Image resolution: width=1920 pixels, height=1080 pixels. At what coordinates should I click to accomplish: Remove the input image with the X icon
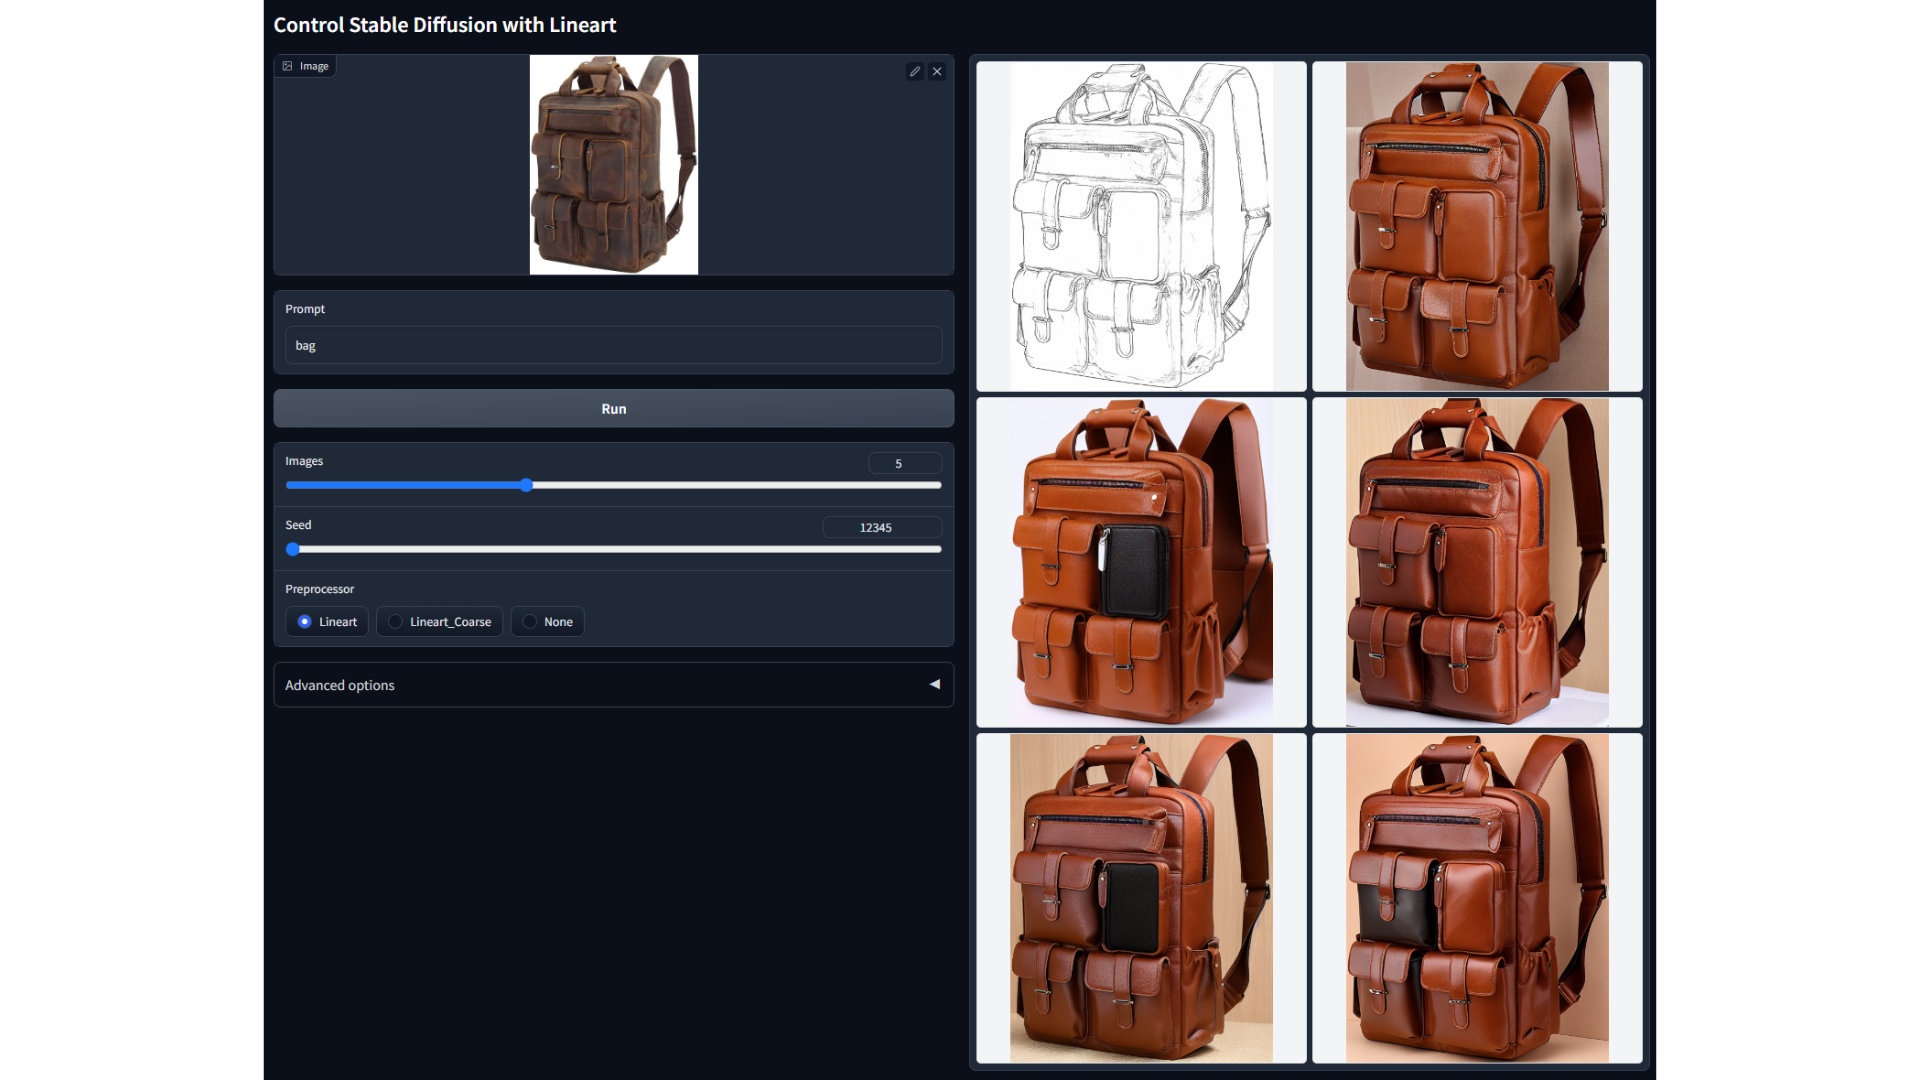coord(937,71)
